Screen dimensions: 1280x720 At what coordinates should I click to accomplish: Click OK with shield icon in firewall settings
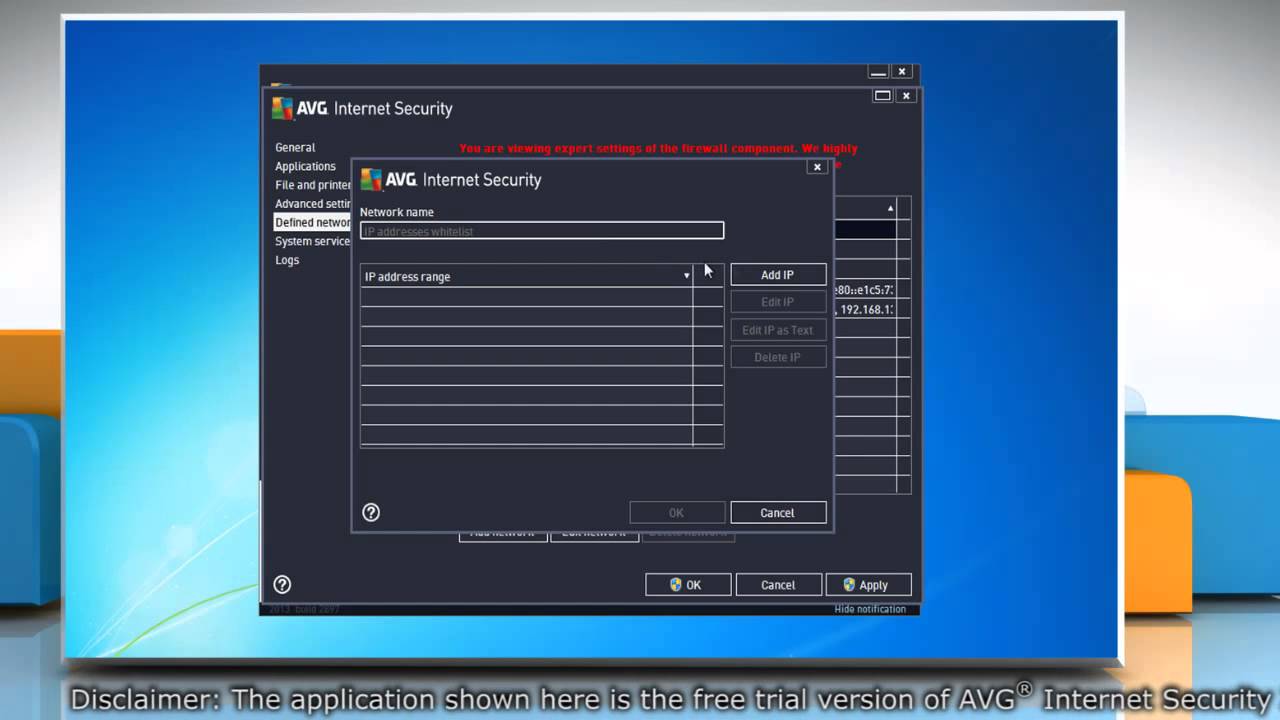(688, 585)
